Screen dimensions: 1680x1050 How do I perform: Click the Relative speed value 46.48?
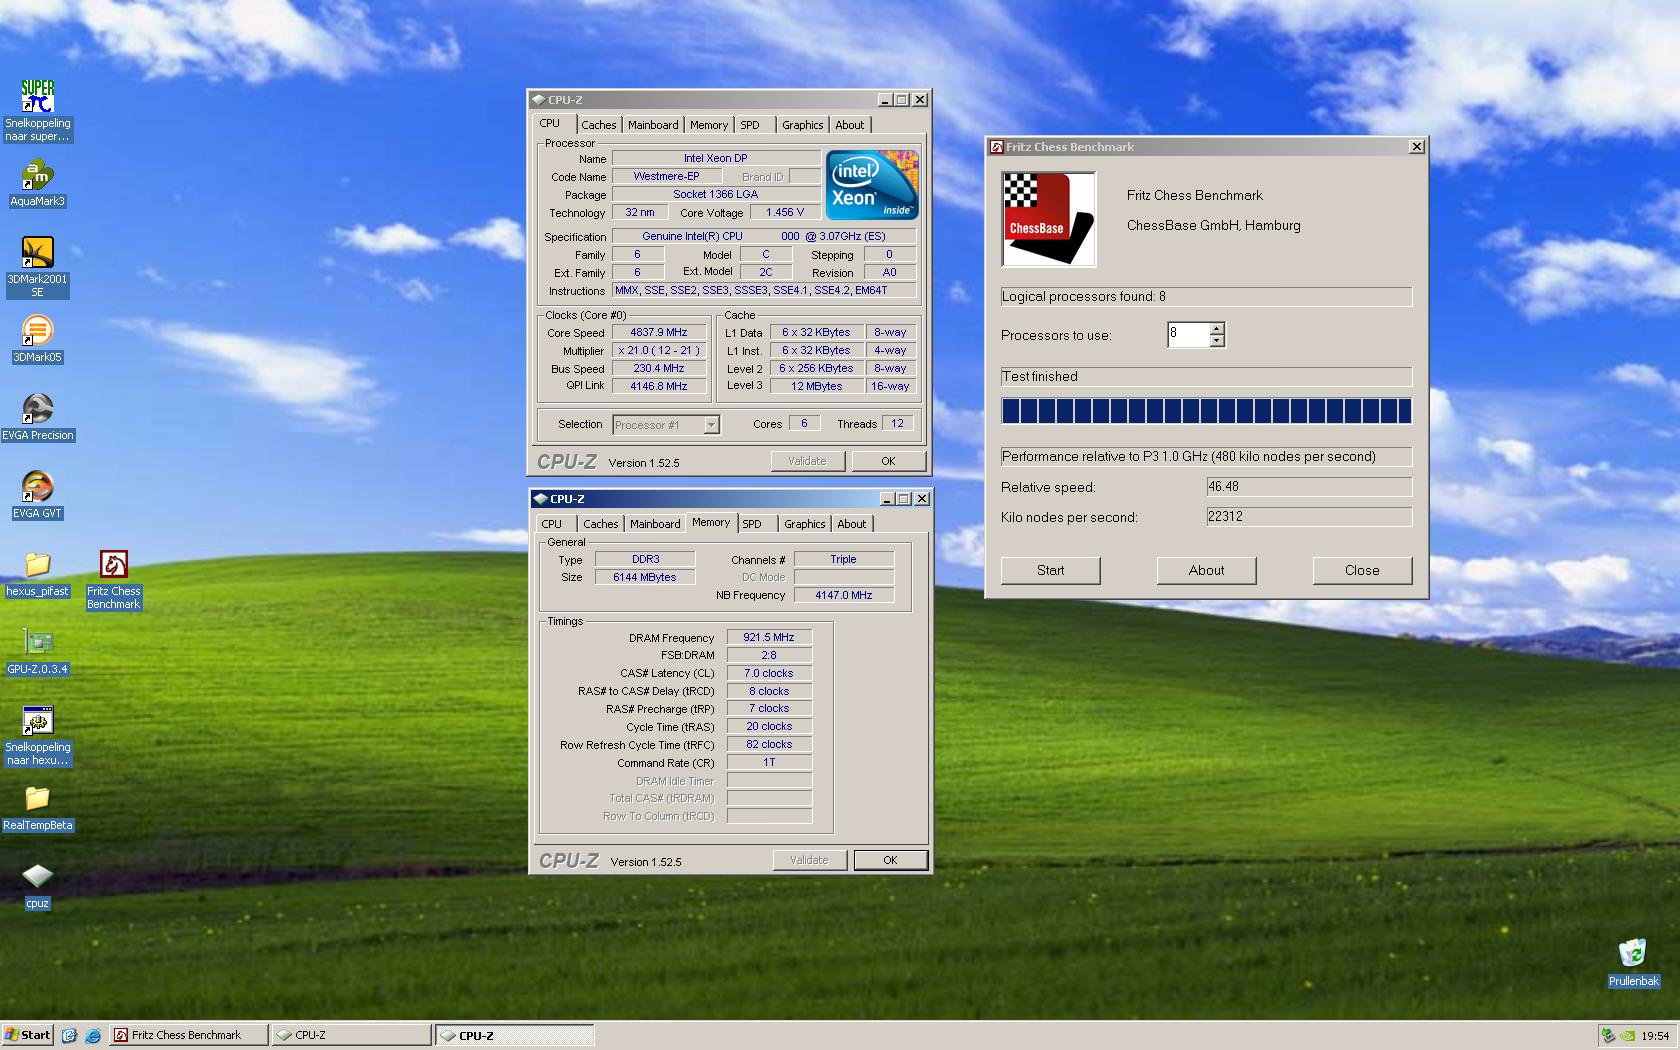1309,487
